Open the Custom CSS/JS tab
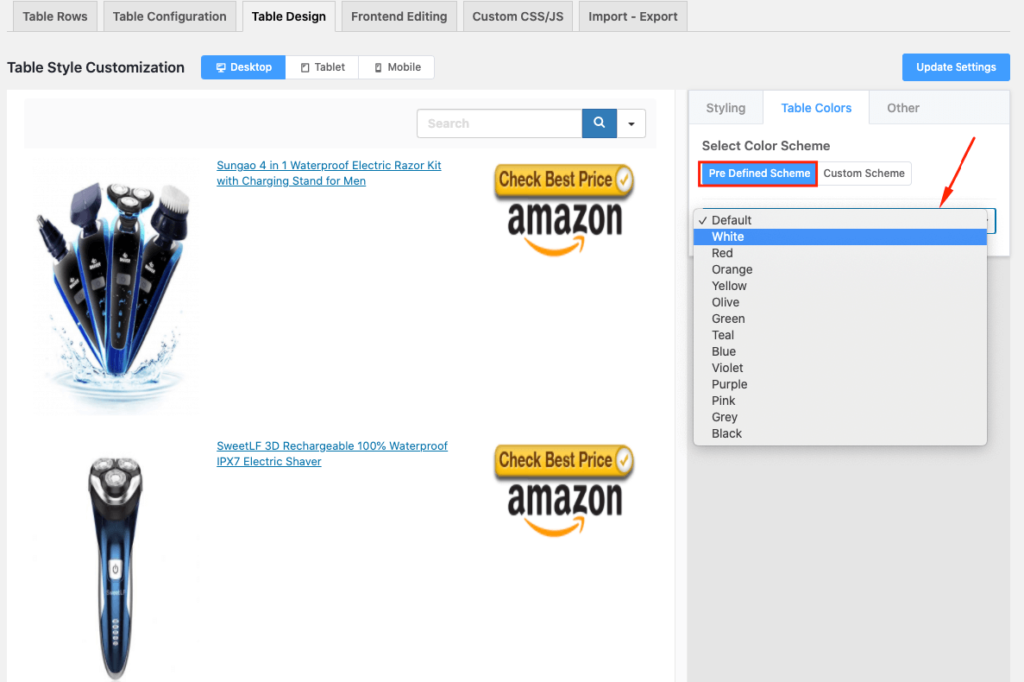Screen dimensions: 1024x682 [517, 16]
